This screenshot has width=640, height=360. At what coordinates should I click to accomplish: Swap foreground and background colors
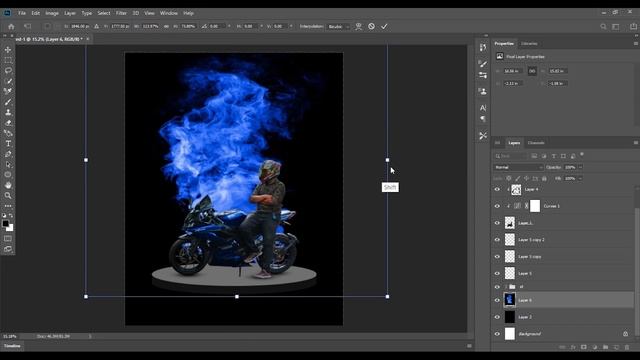pyautogui.click(x=11, y=215)
